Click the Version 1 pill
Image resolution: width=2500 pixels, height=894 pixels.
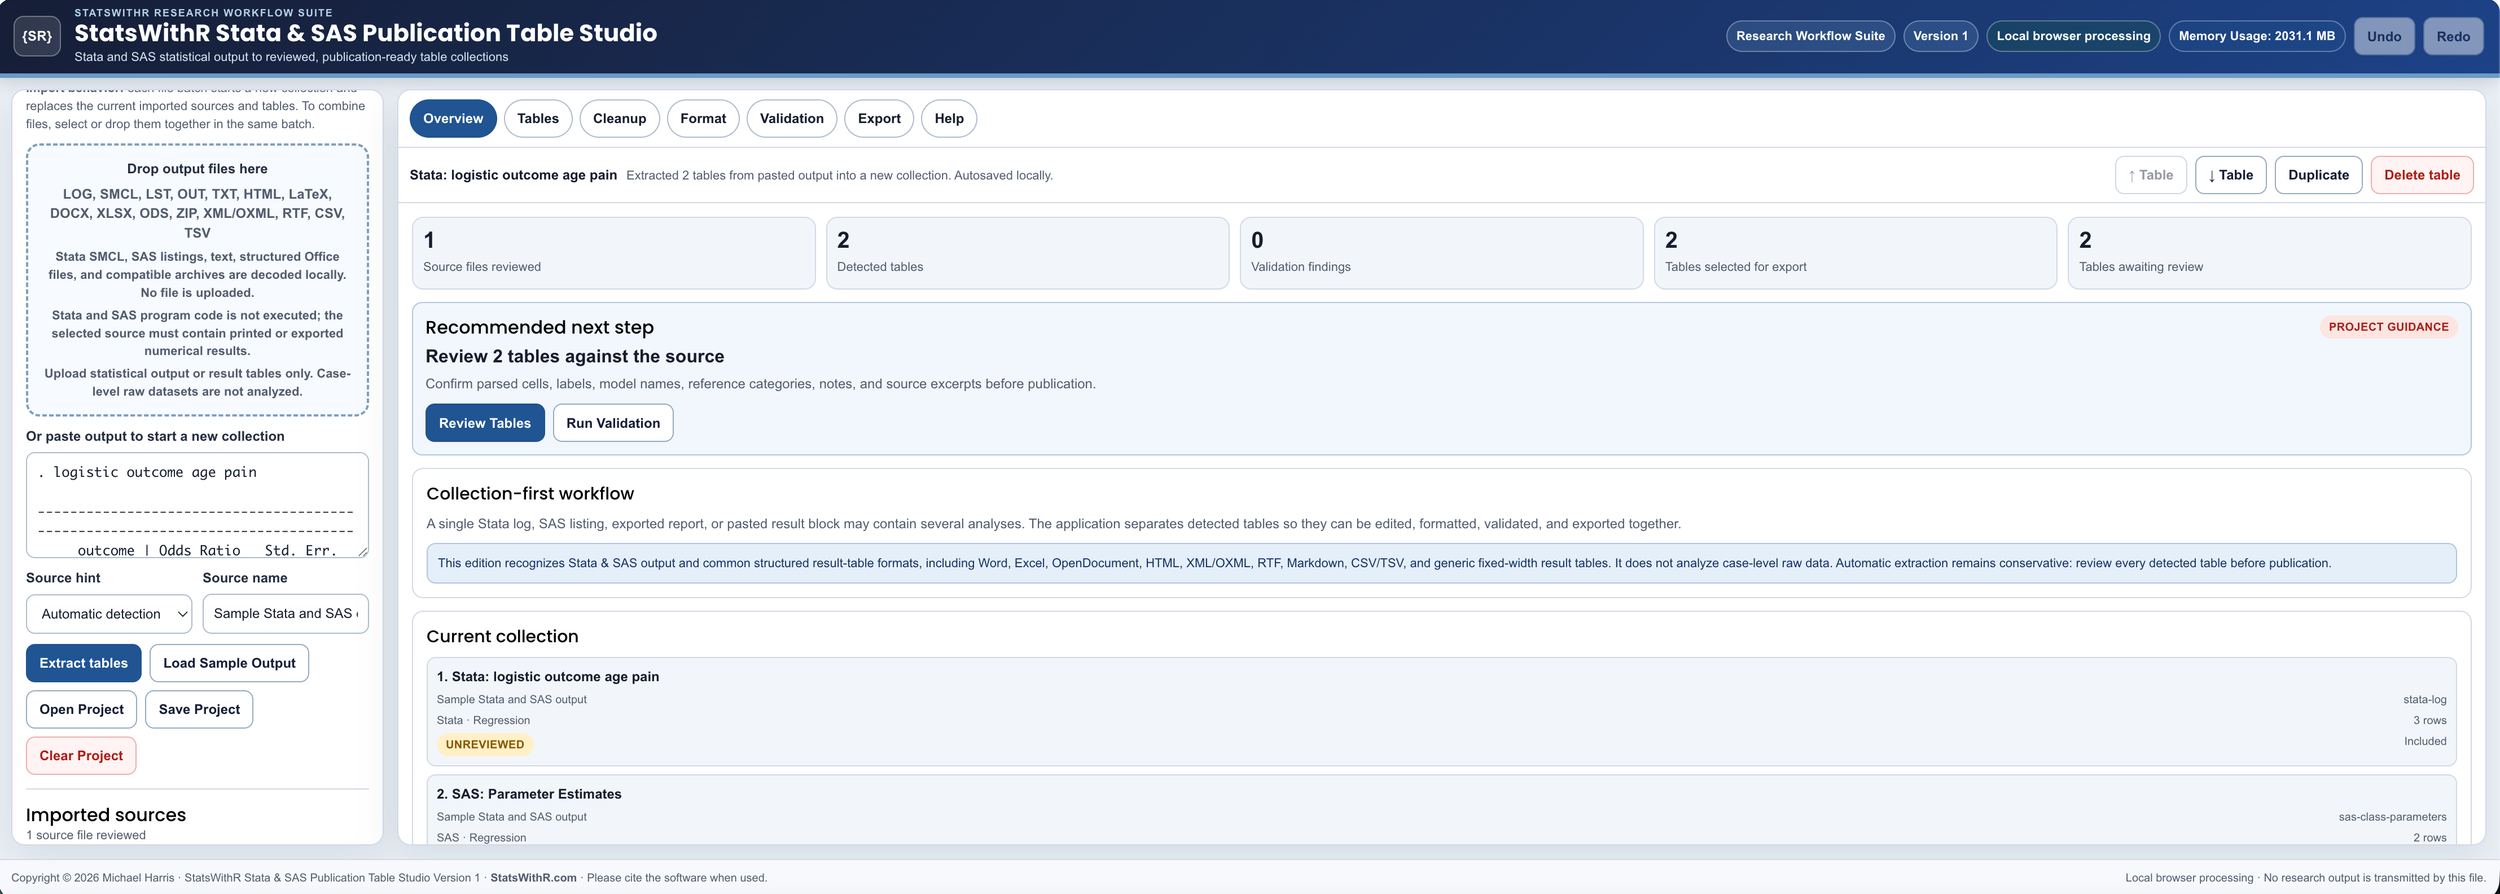pyautogui.click(x=1940, y=36)
